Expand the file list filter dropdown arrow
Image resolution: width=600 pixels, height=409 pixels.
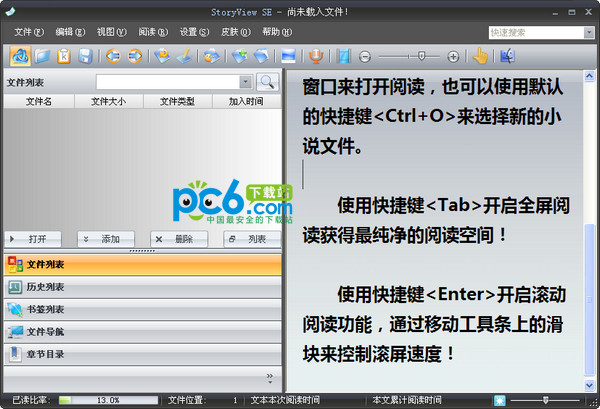tap(245, 82)
